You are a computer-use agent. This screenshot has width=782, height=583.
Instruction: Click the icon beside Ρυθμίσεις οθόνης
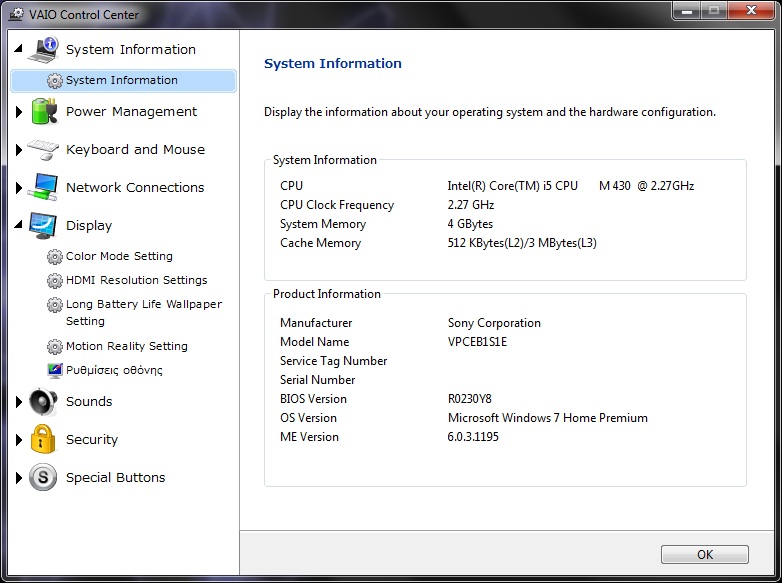click(55, 370)
